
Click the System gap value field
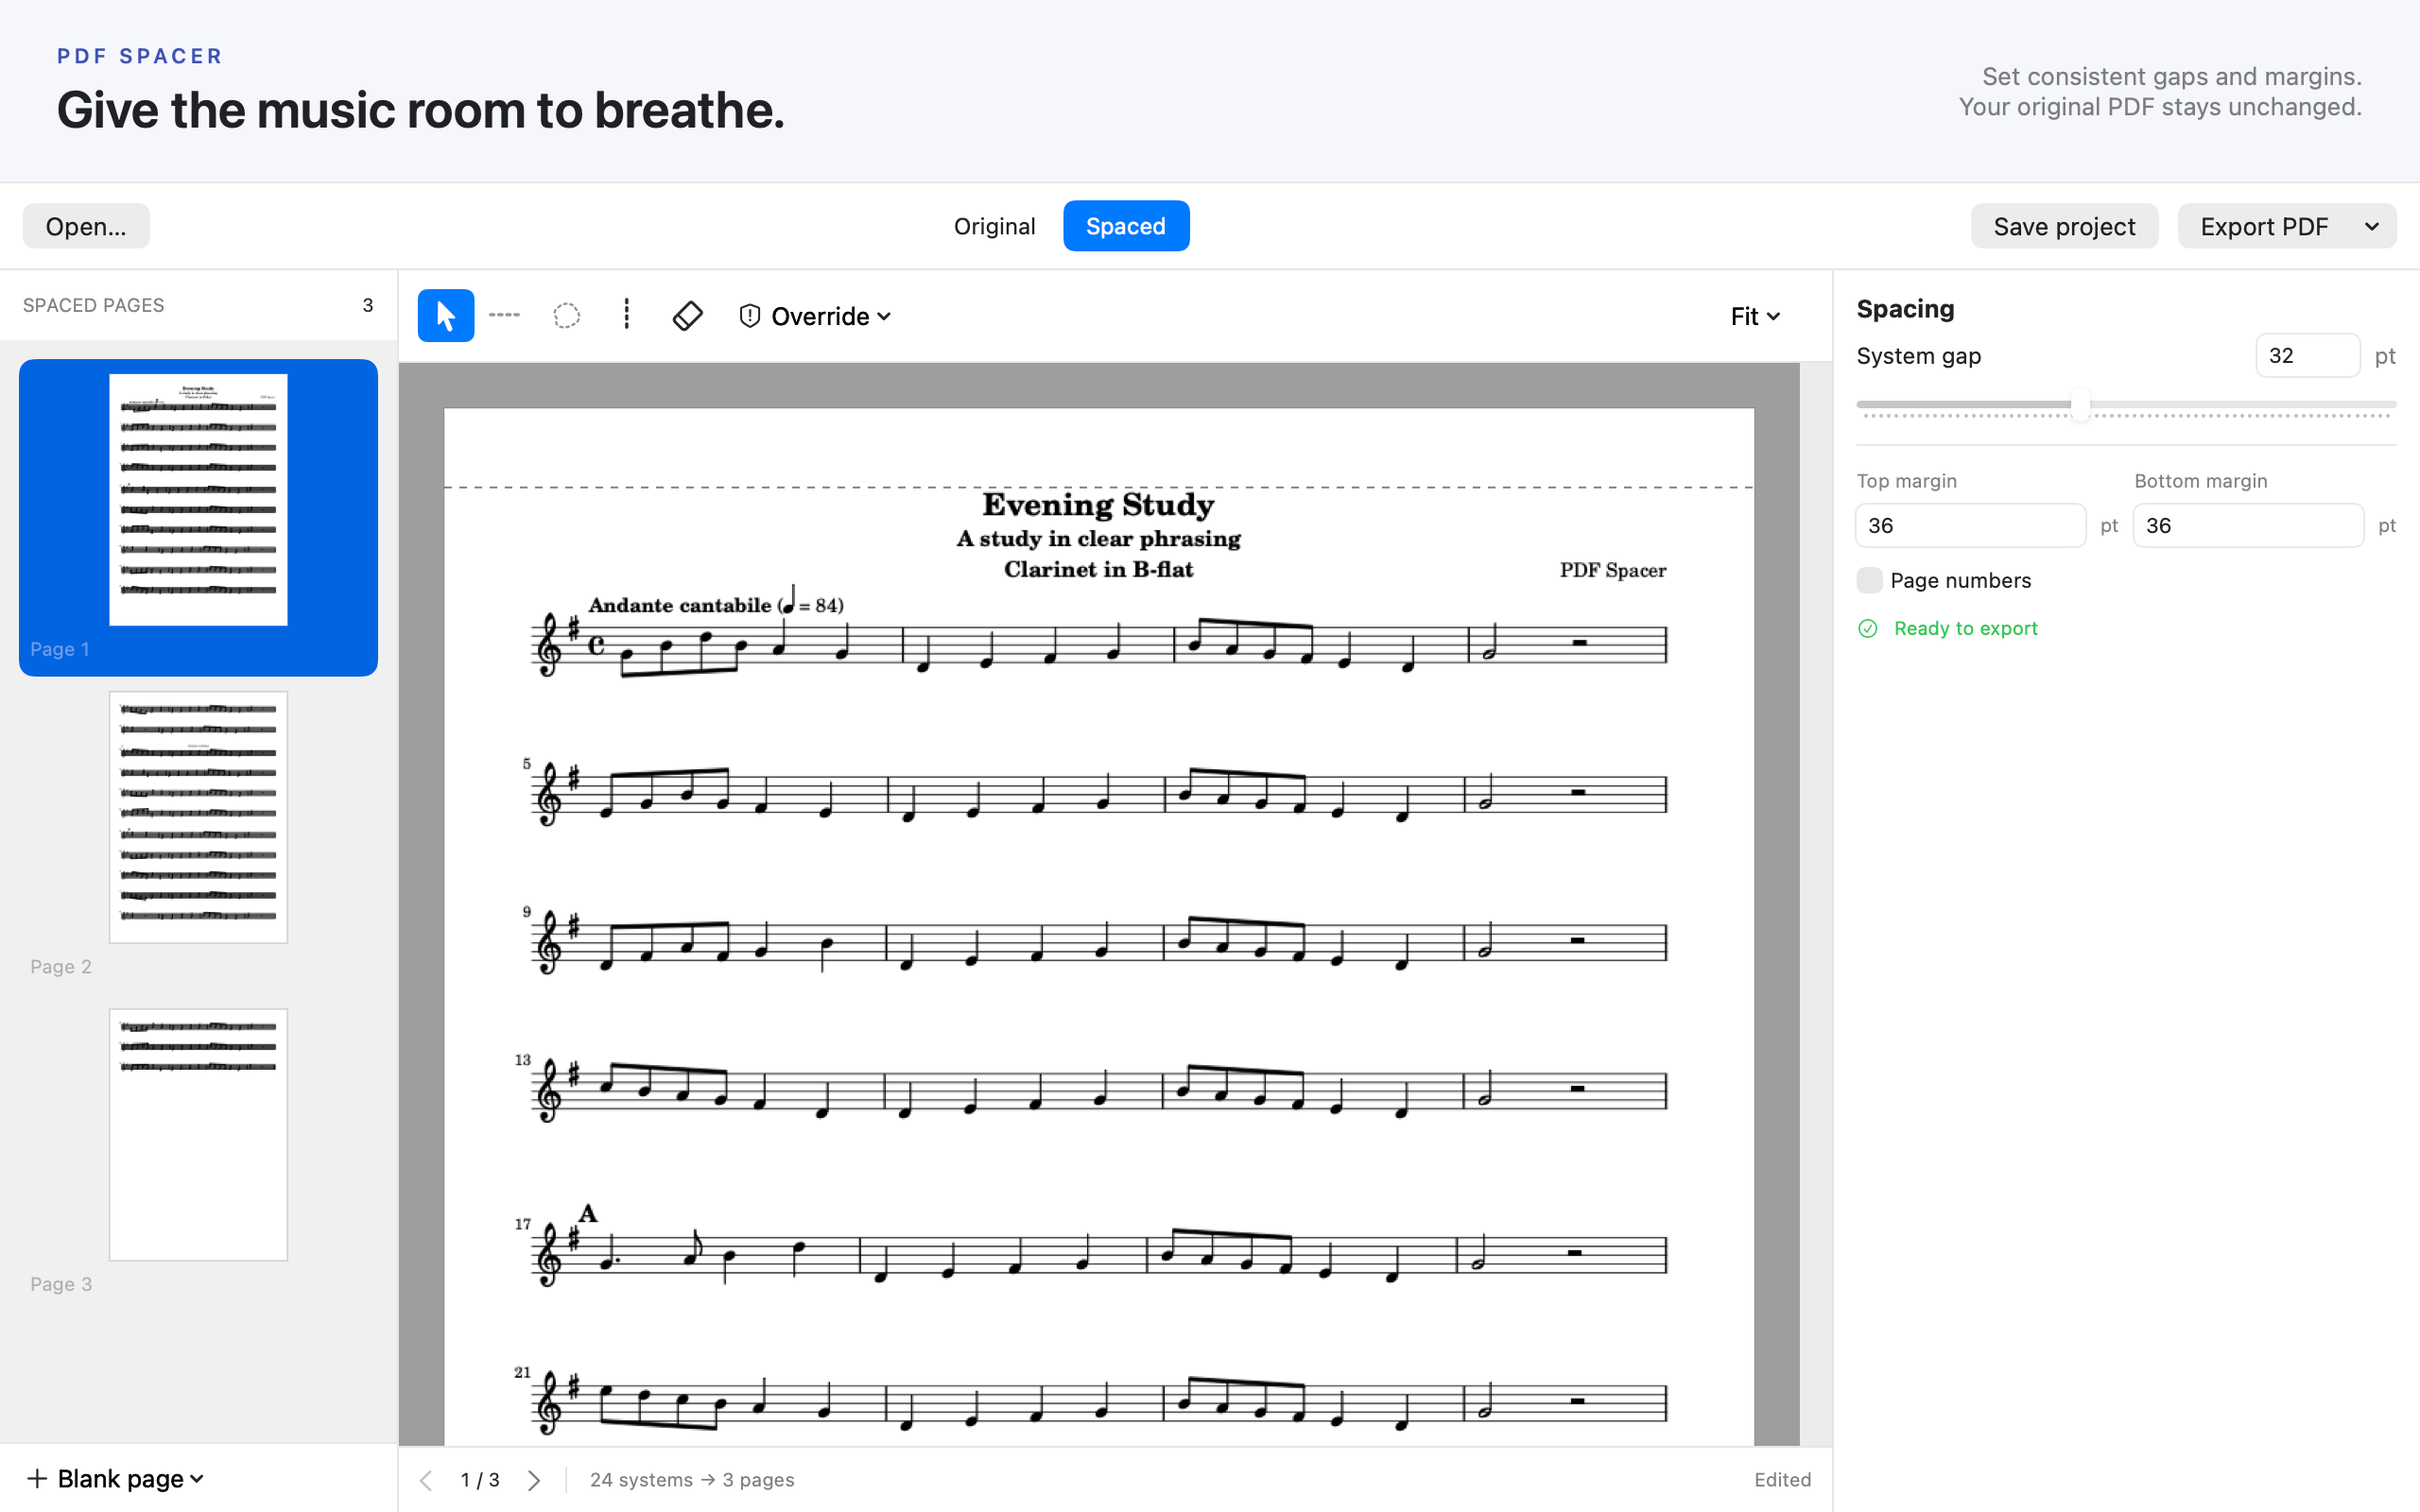point(2307,355)
